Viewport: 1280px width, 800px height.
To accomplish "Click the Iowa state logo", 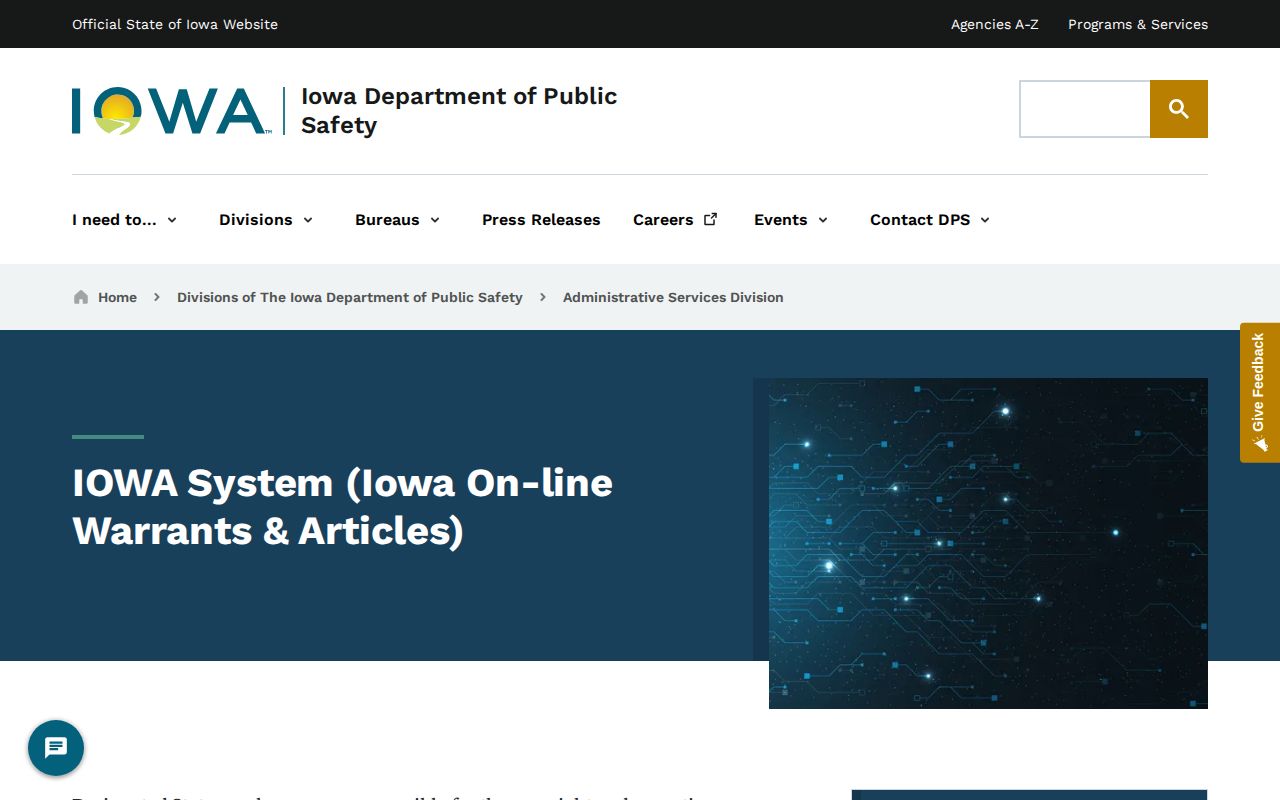I will point(170,111).
